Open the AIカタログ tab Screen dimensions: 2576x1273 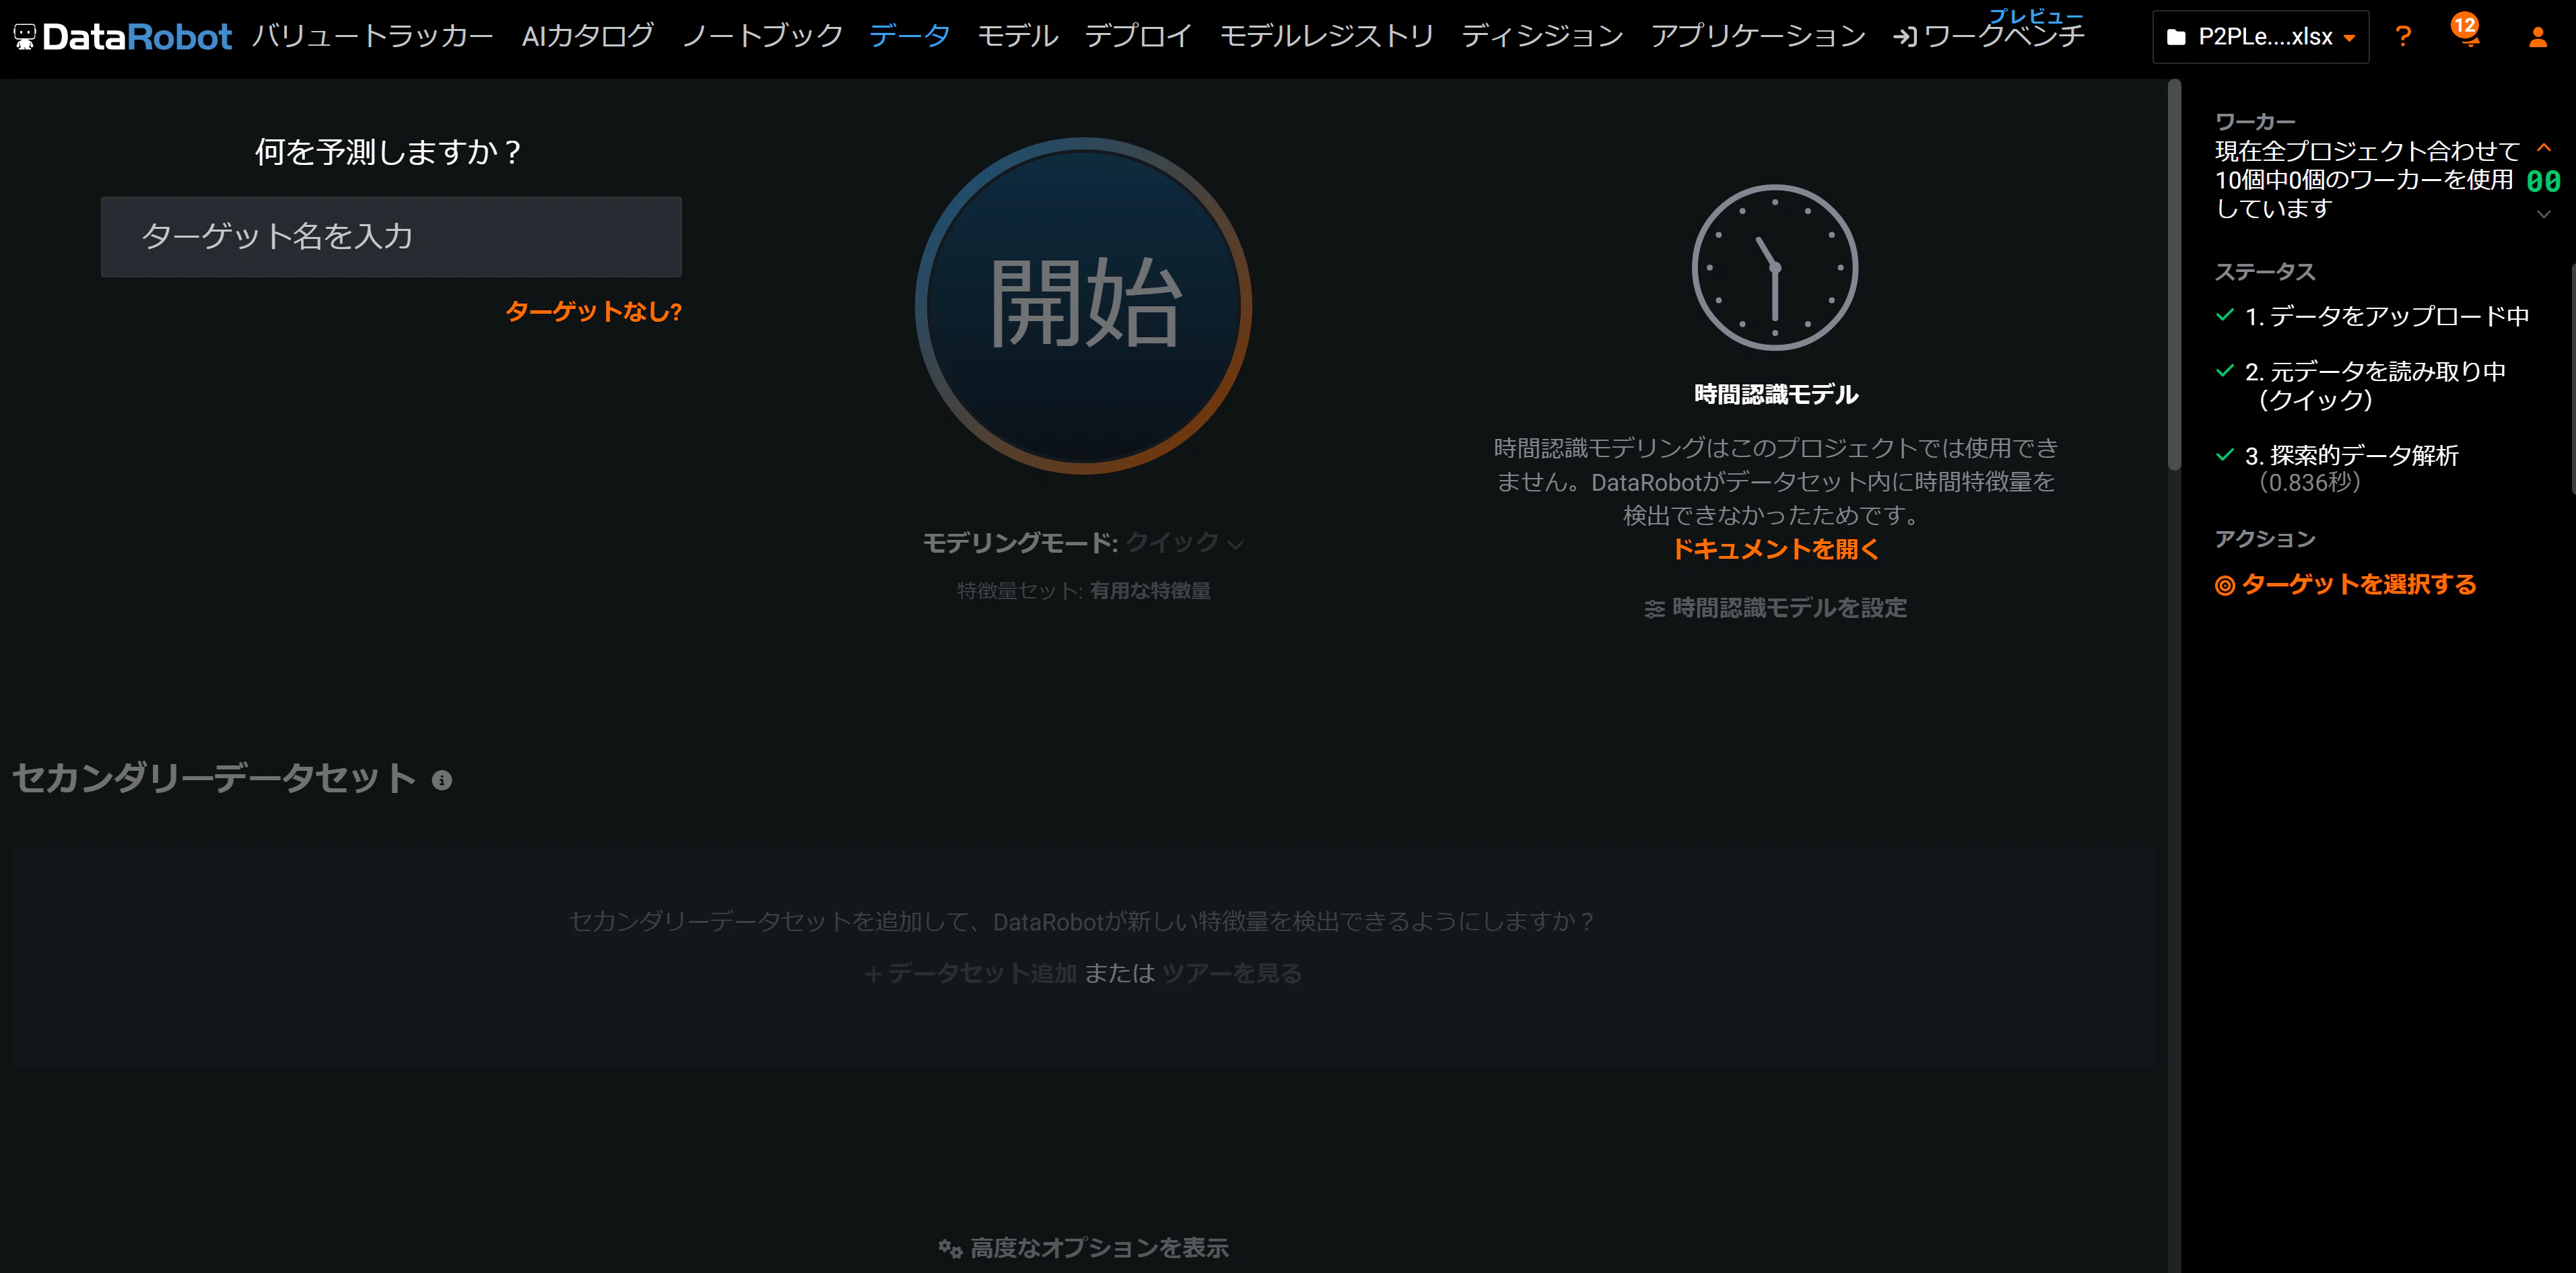587,37
